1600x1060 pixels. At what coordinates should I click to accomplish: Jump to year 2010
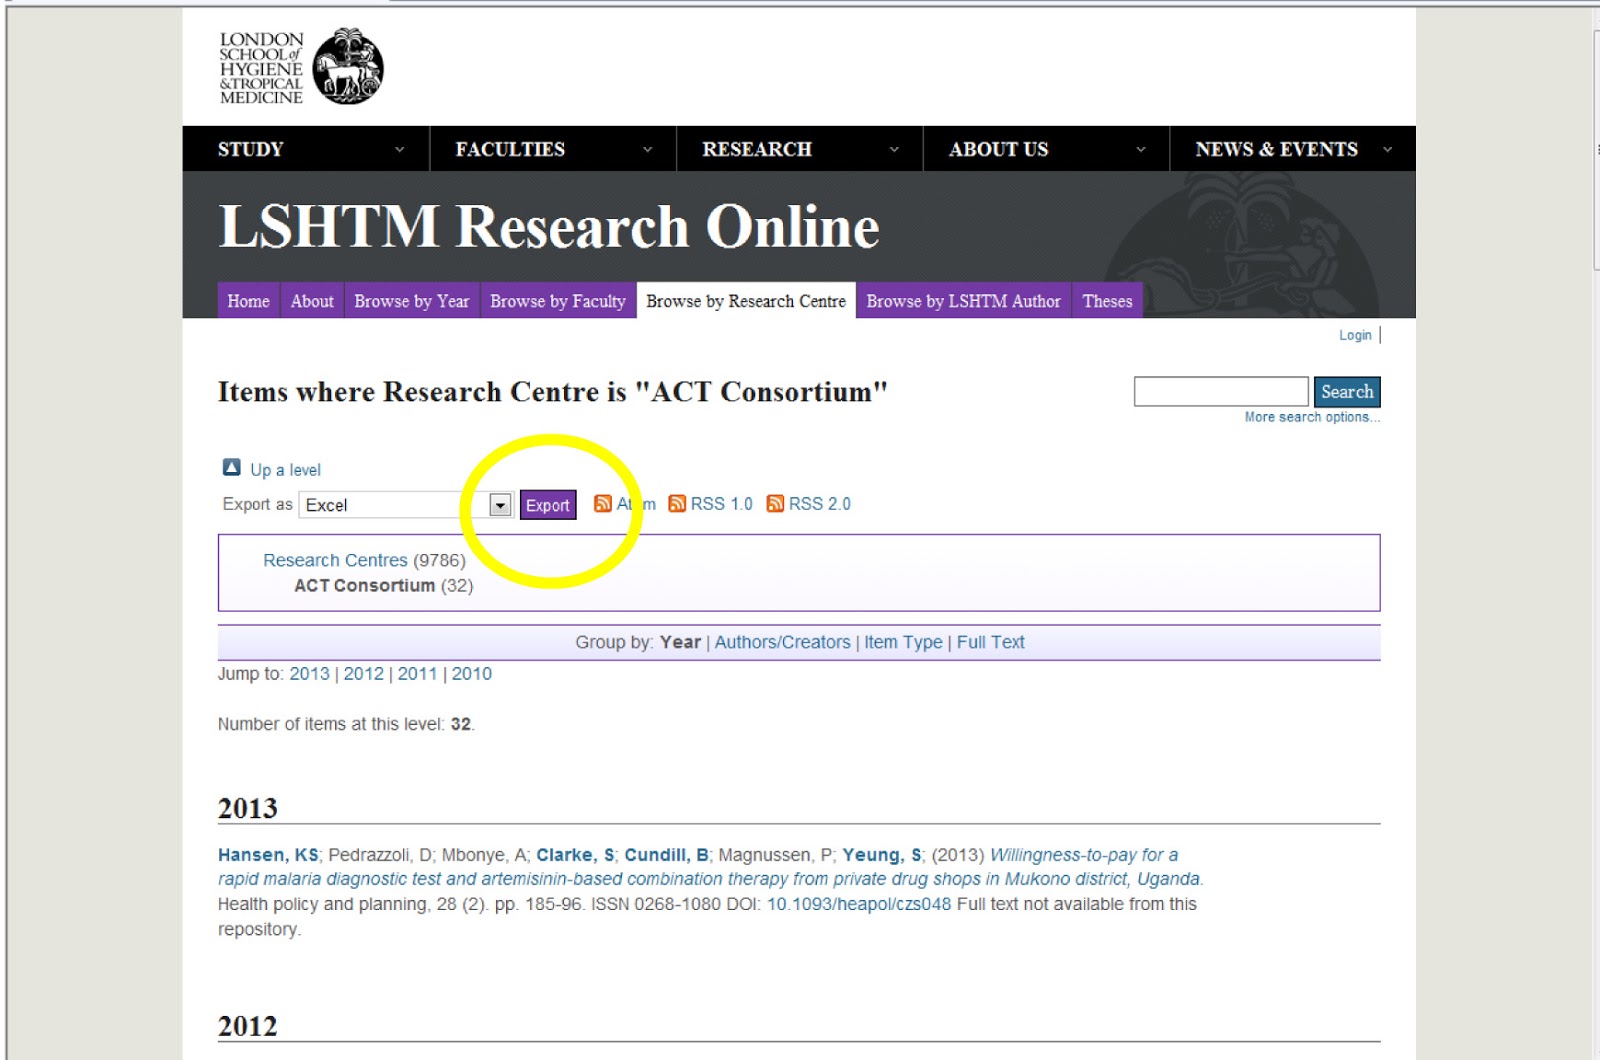471,674
